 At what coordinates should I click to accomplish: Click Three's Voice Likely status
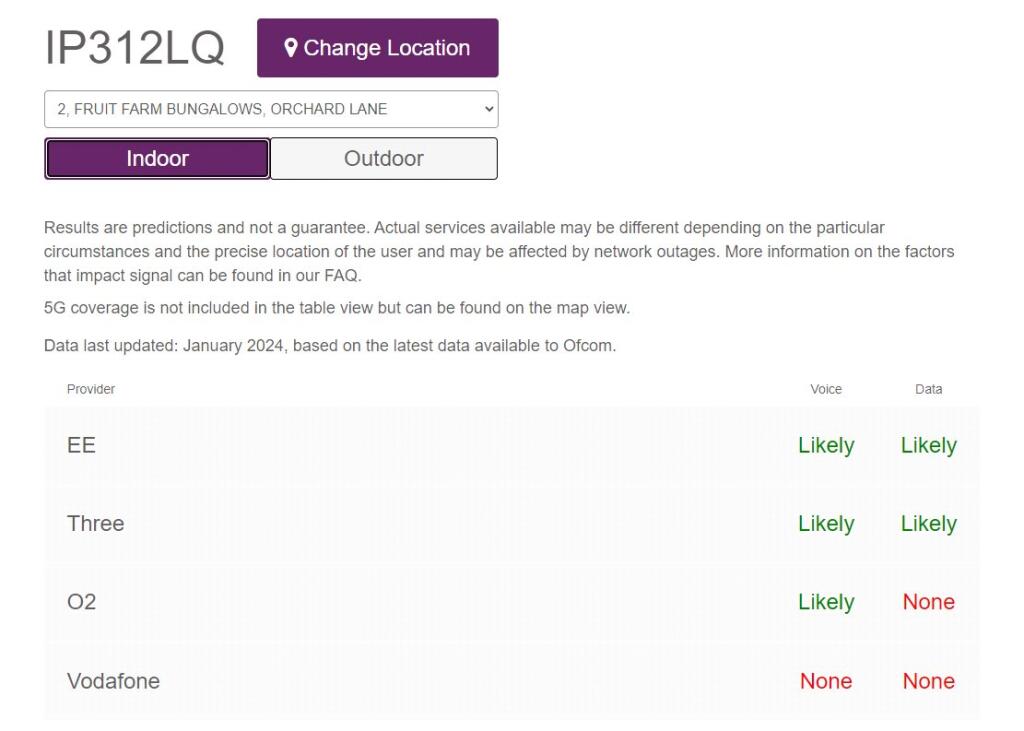826,524
